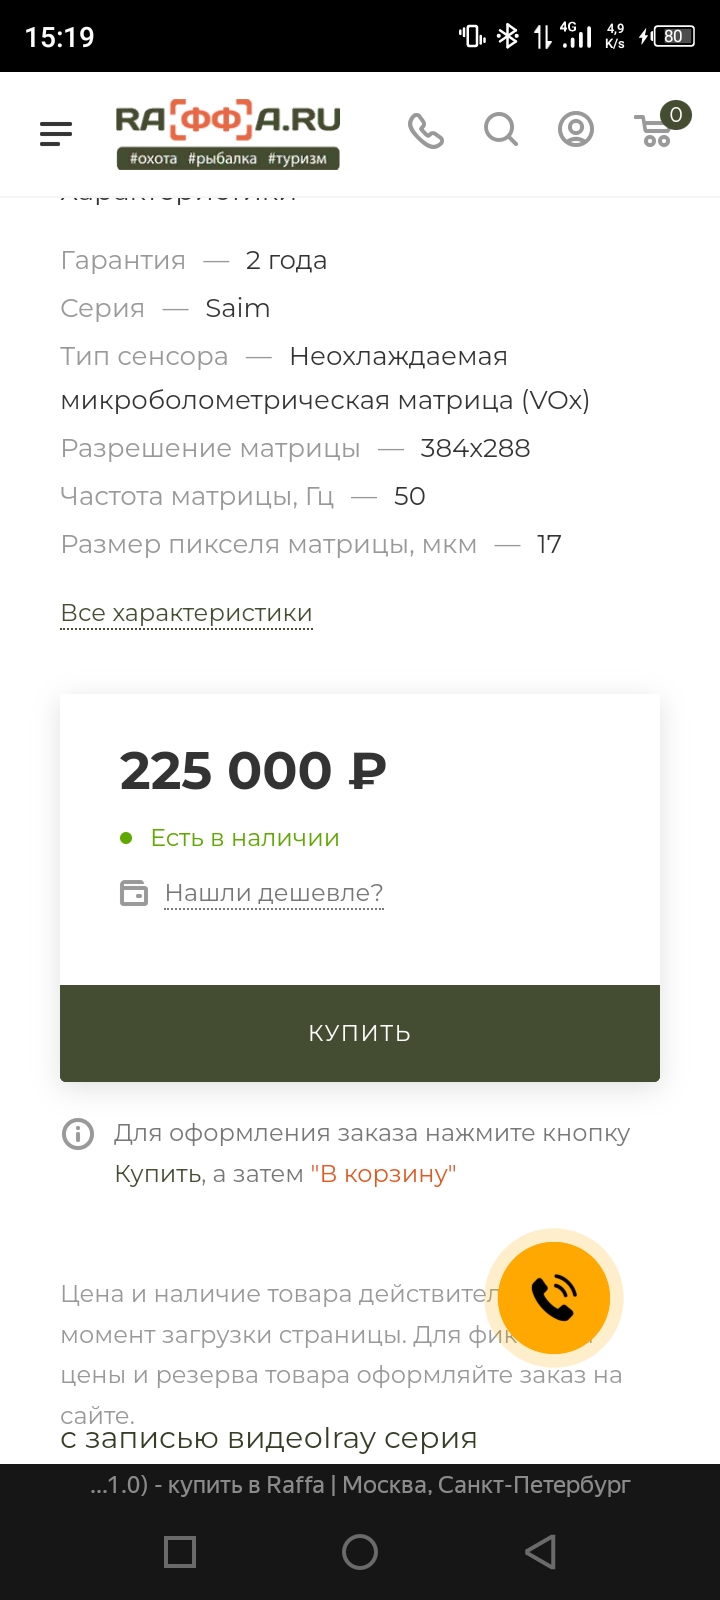Tap the 225 000 ₽ price
The height and width of the screenshot is (1600, 720).
[x=253, y=771]
